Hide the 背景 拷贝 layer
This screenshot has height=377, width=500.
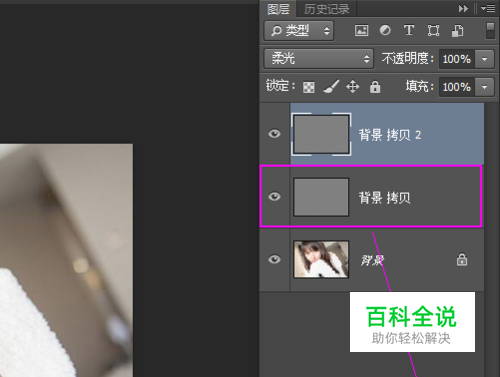point(274,197)
